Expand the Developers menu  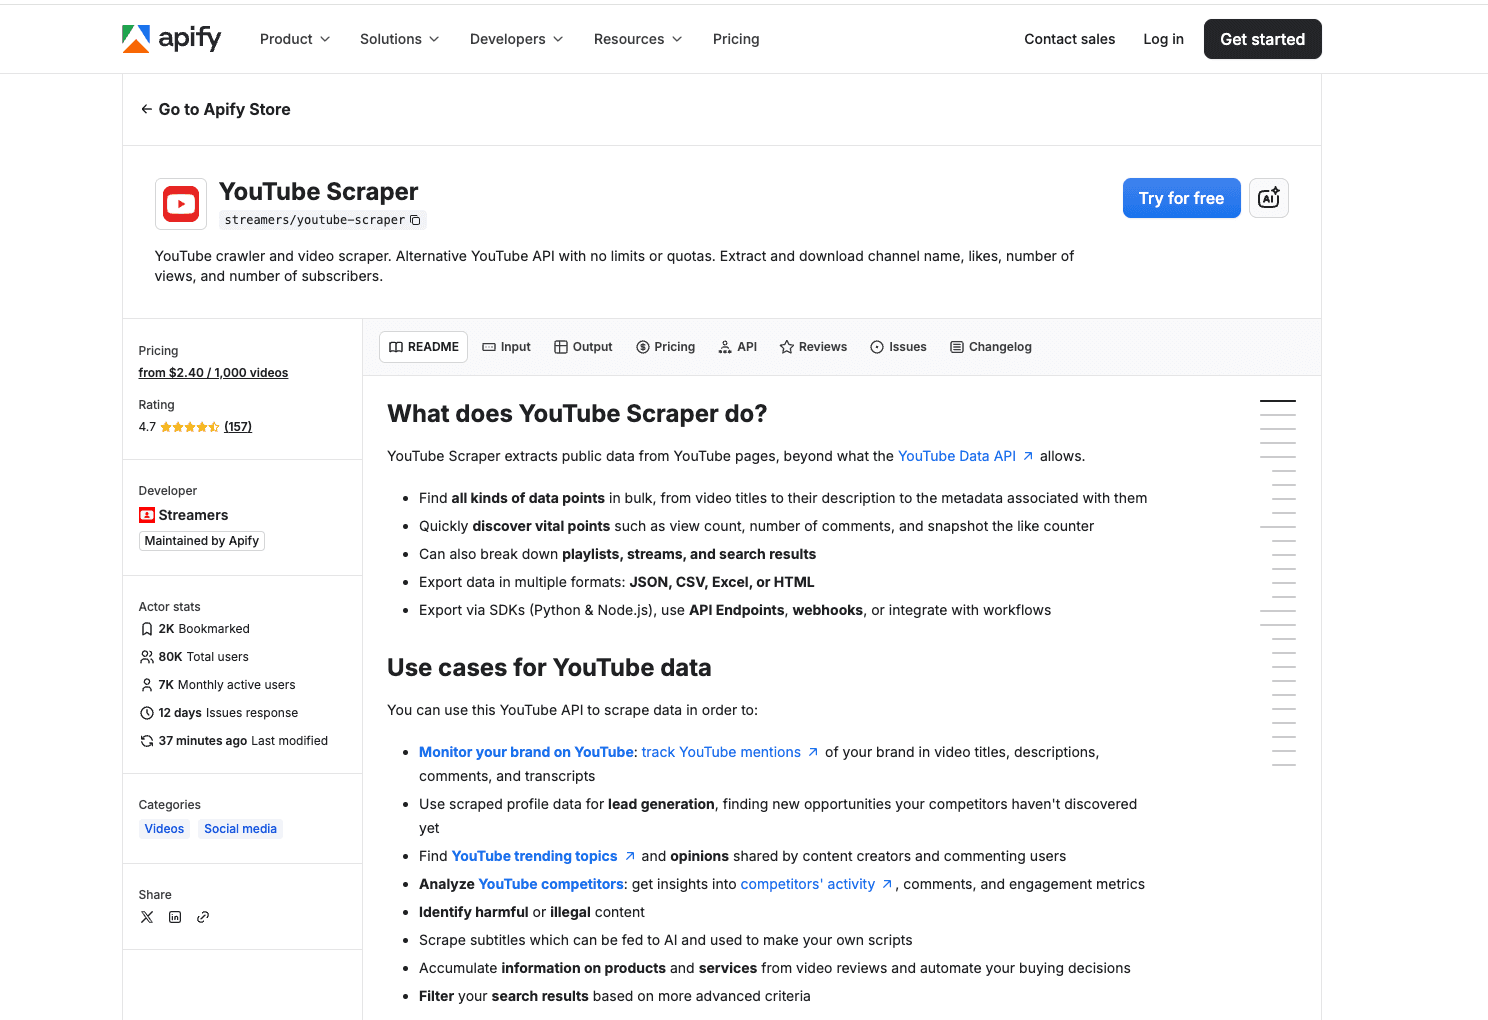[516, 39]
